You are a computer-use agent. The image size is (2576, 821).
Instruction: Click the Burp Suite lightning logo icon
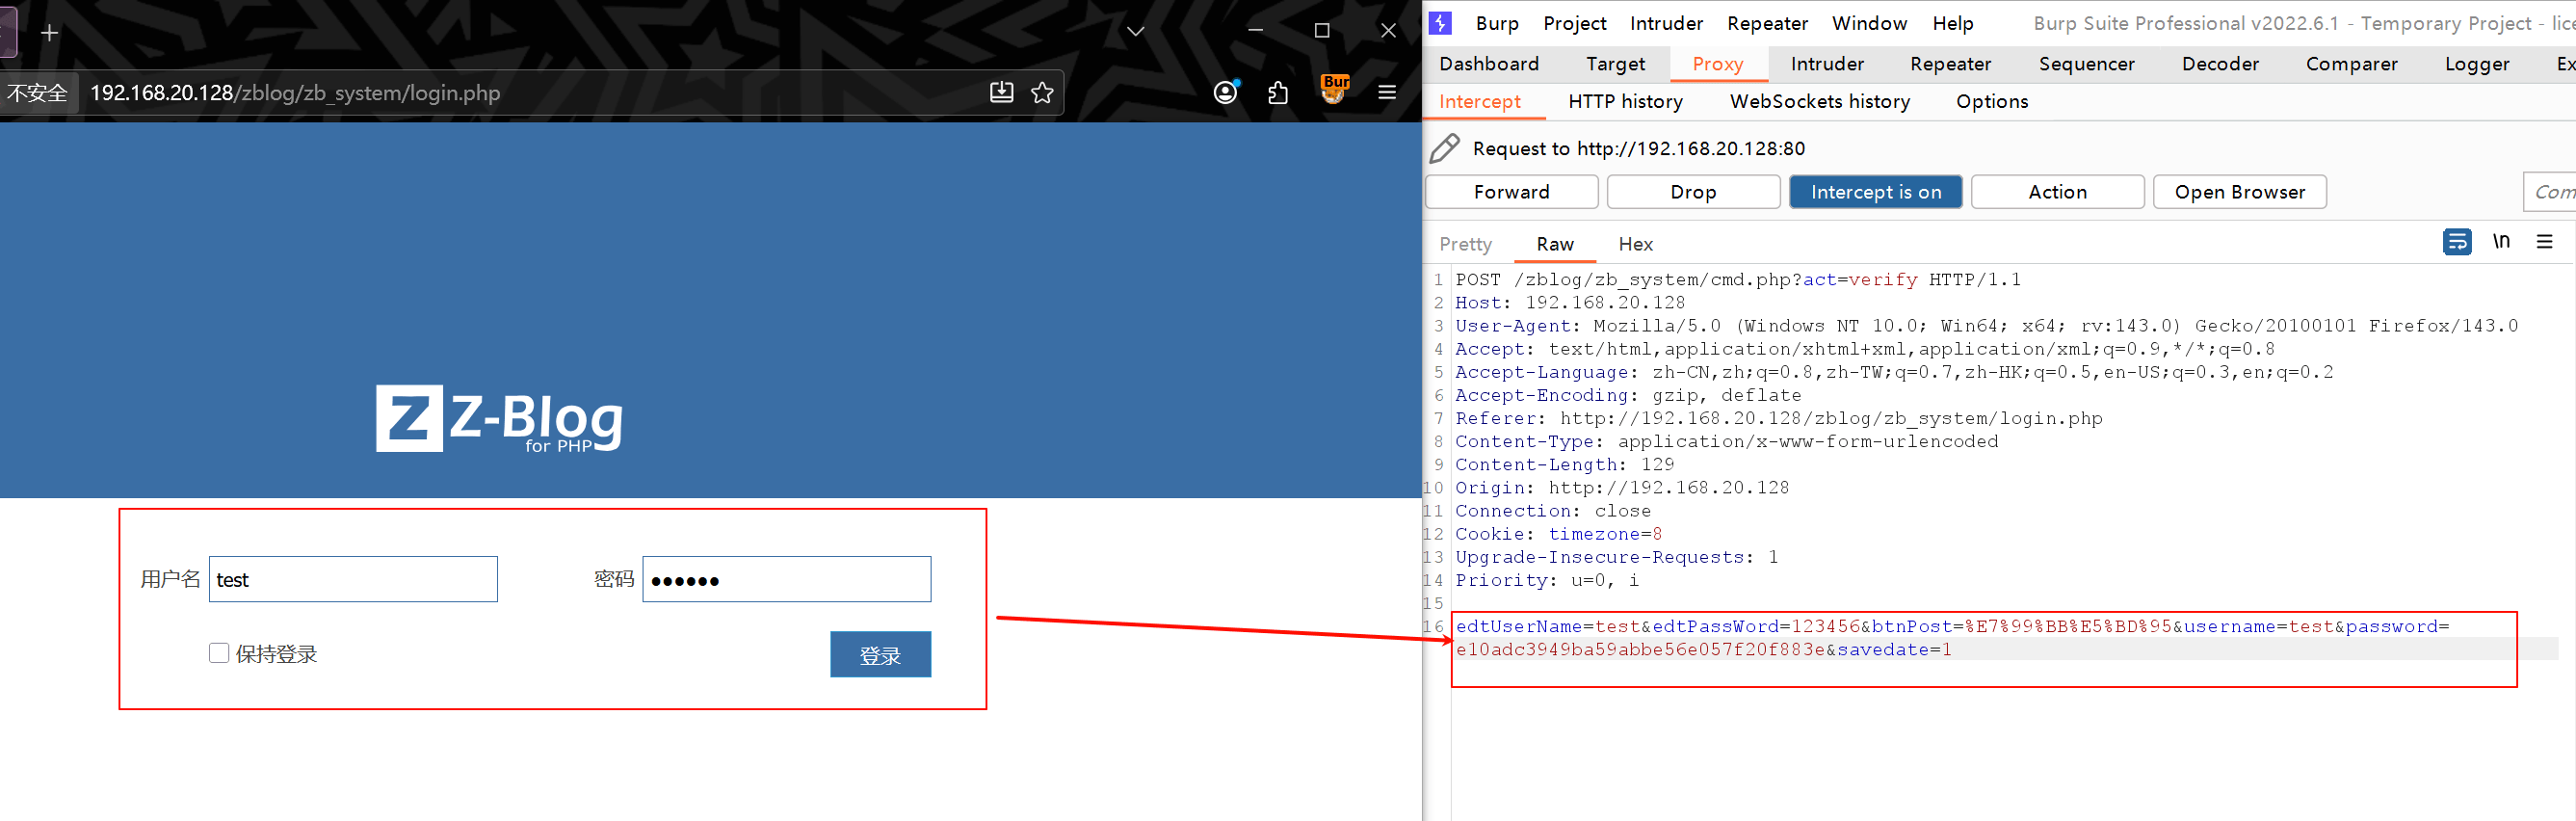pos(1440,23)
